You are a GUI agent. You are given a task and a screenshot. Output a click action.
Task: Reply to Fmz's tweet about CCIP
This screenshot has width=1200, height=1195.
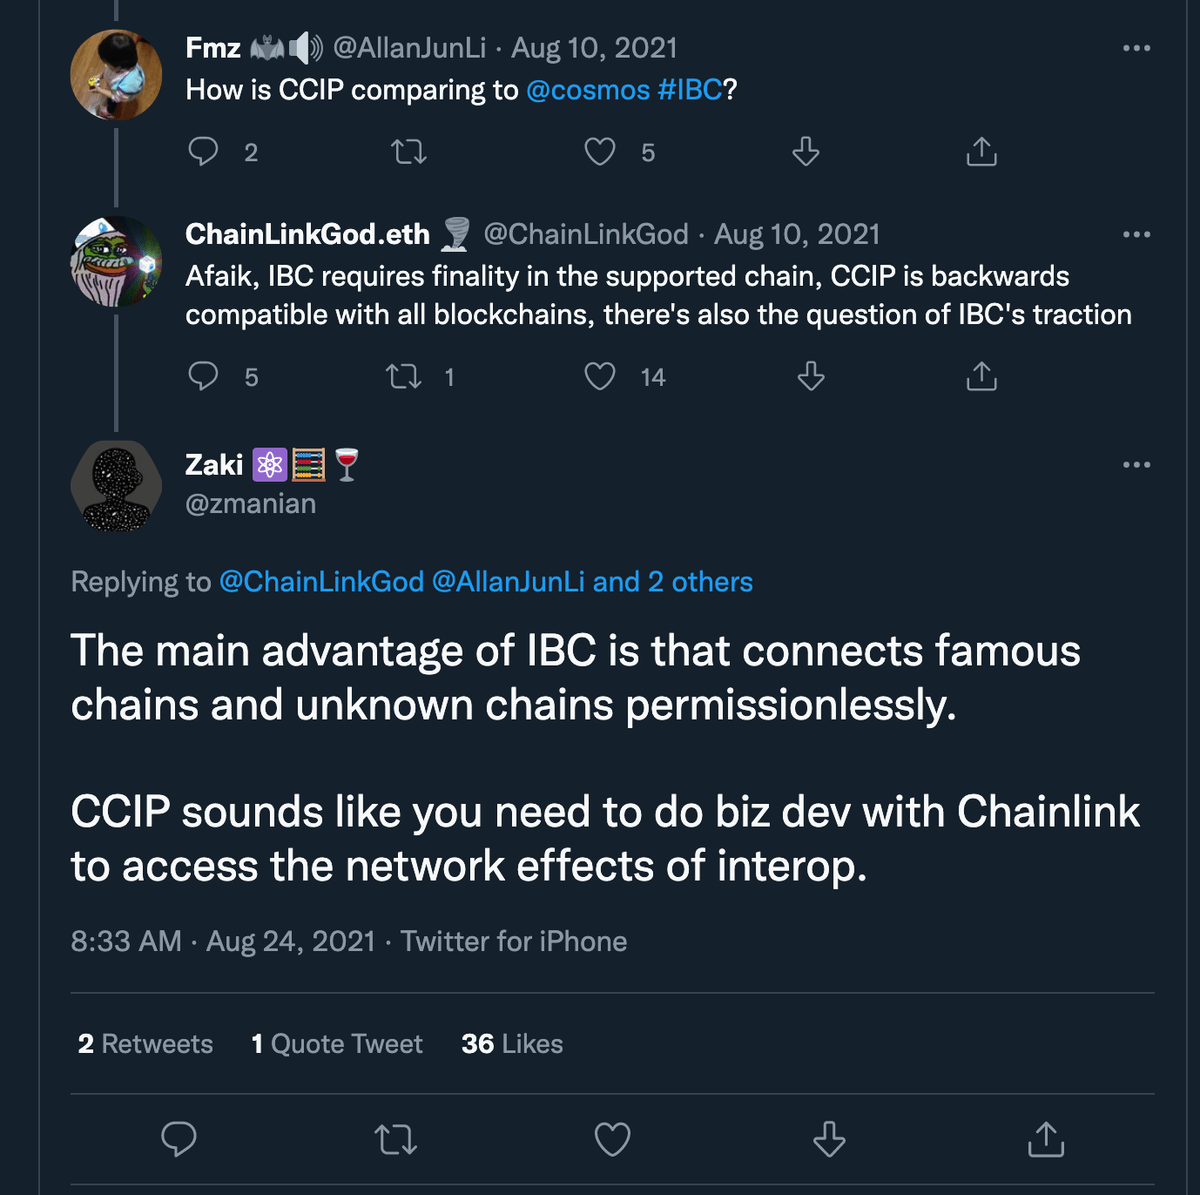pos(204,152)
